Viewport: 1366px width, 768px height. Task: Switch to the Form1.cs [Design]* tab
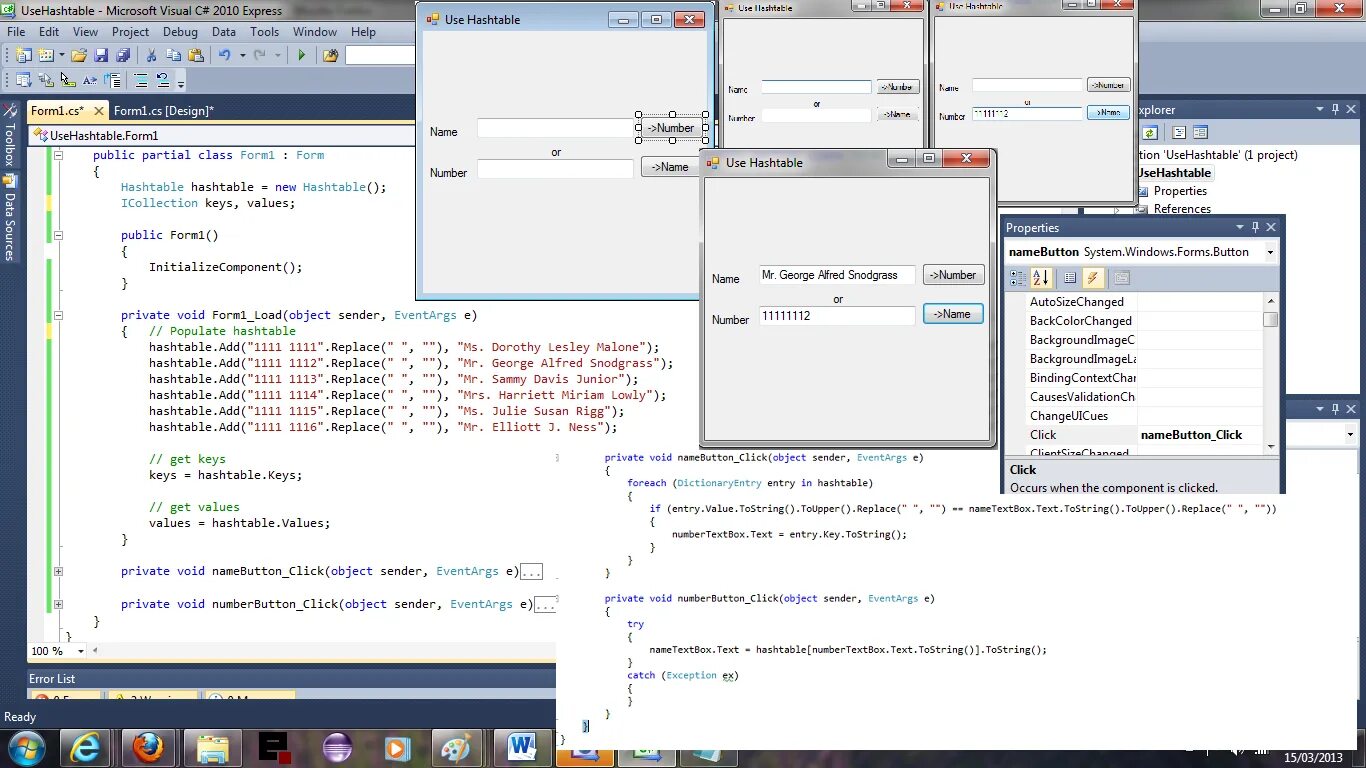tap(164, 110)
